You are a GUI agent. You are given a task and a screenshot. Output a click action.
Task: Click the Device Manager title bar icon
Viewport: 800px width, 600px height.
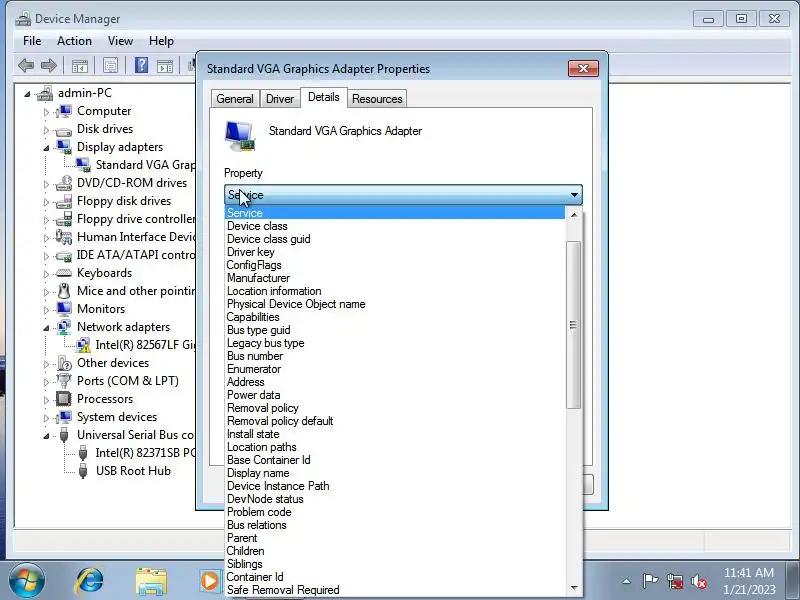(23, 19)
